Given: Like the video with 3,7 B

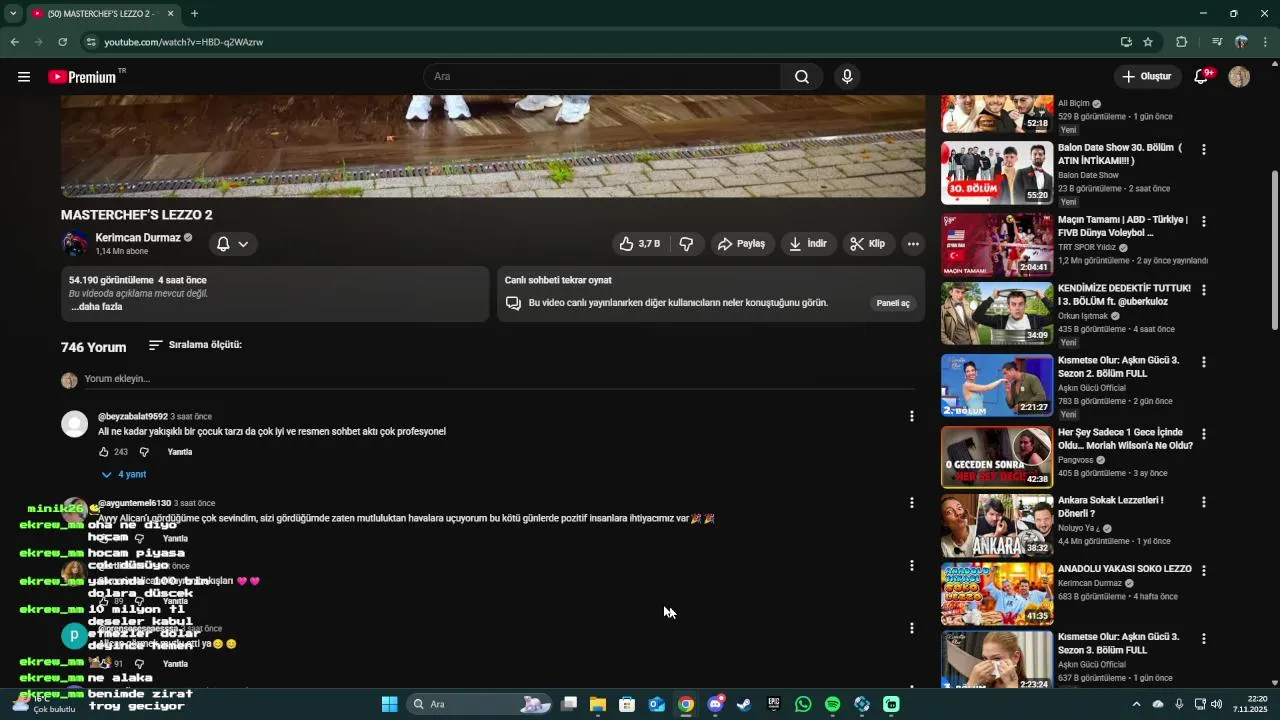Looking at the screenshot, I should 640,244.
